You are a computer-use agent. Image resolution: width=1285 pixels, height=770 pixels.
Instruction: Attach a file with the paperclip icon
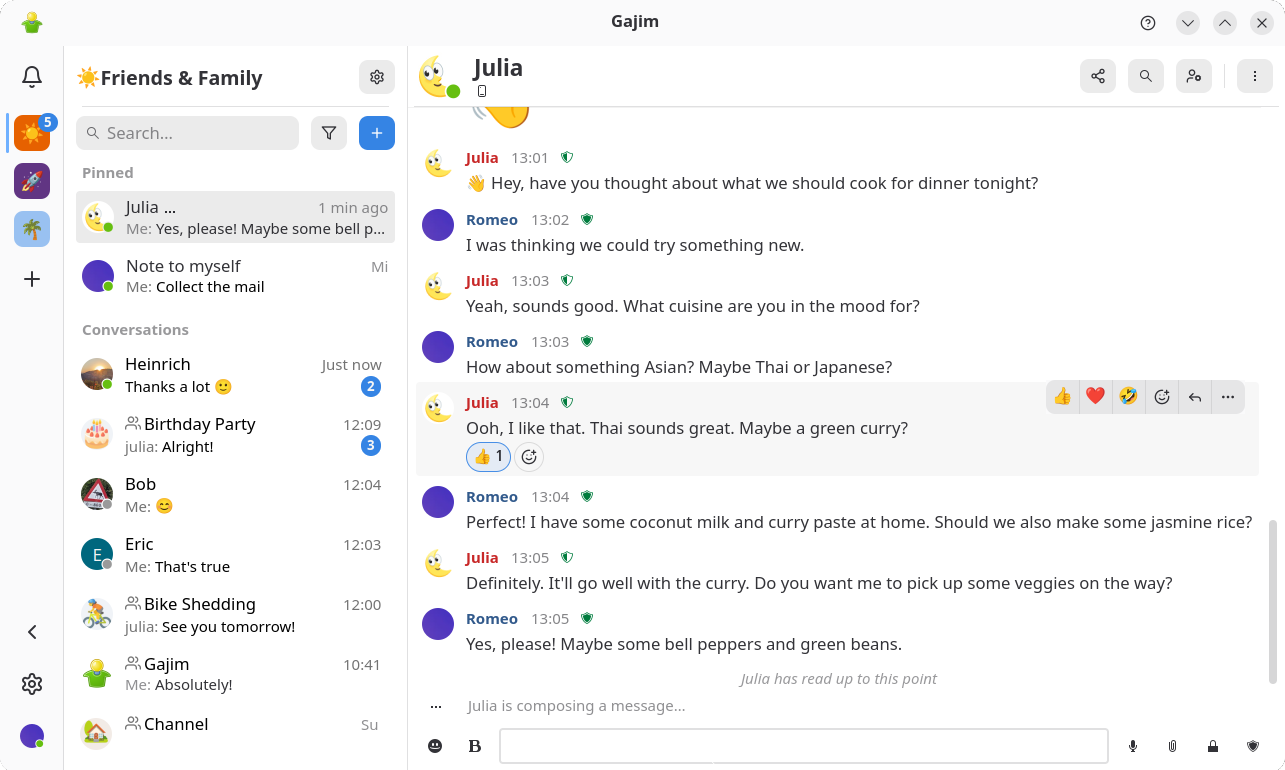click(1173, 746)
